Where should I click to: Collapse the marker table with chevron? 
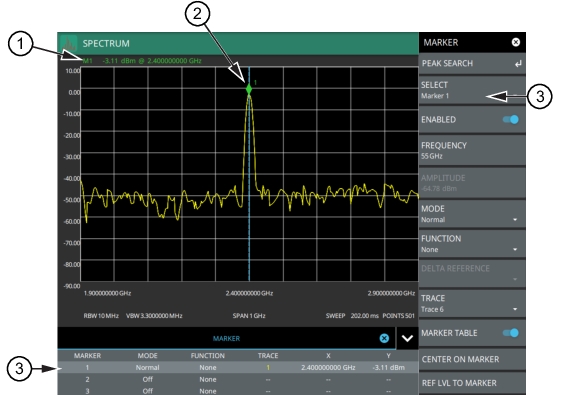point(408,338)
